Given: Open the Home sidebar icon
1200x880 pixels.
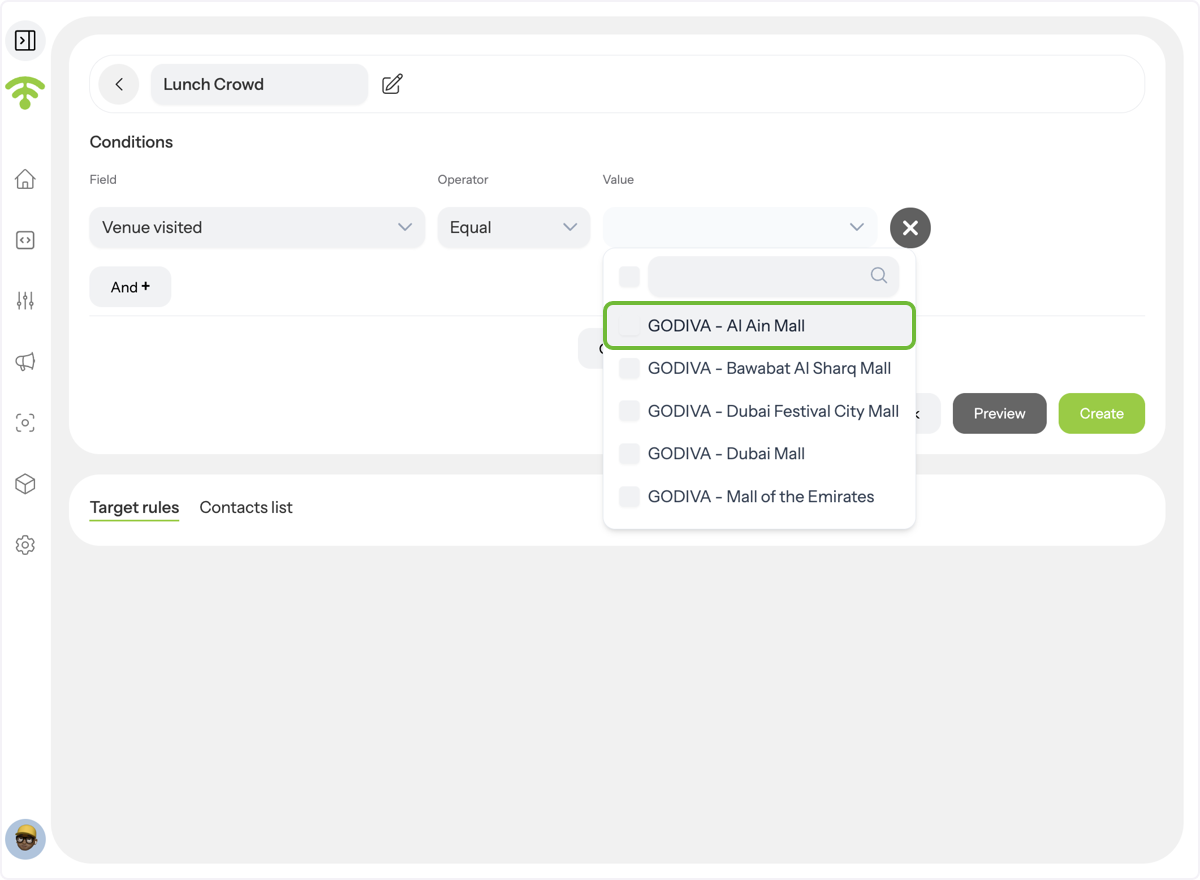Looking at the screenshot, I should point(26,179).
